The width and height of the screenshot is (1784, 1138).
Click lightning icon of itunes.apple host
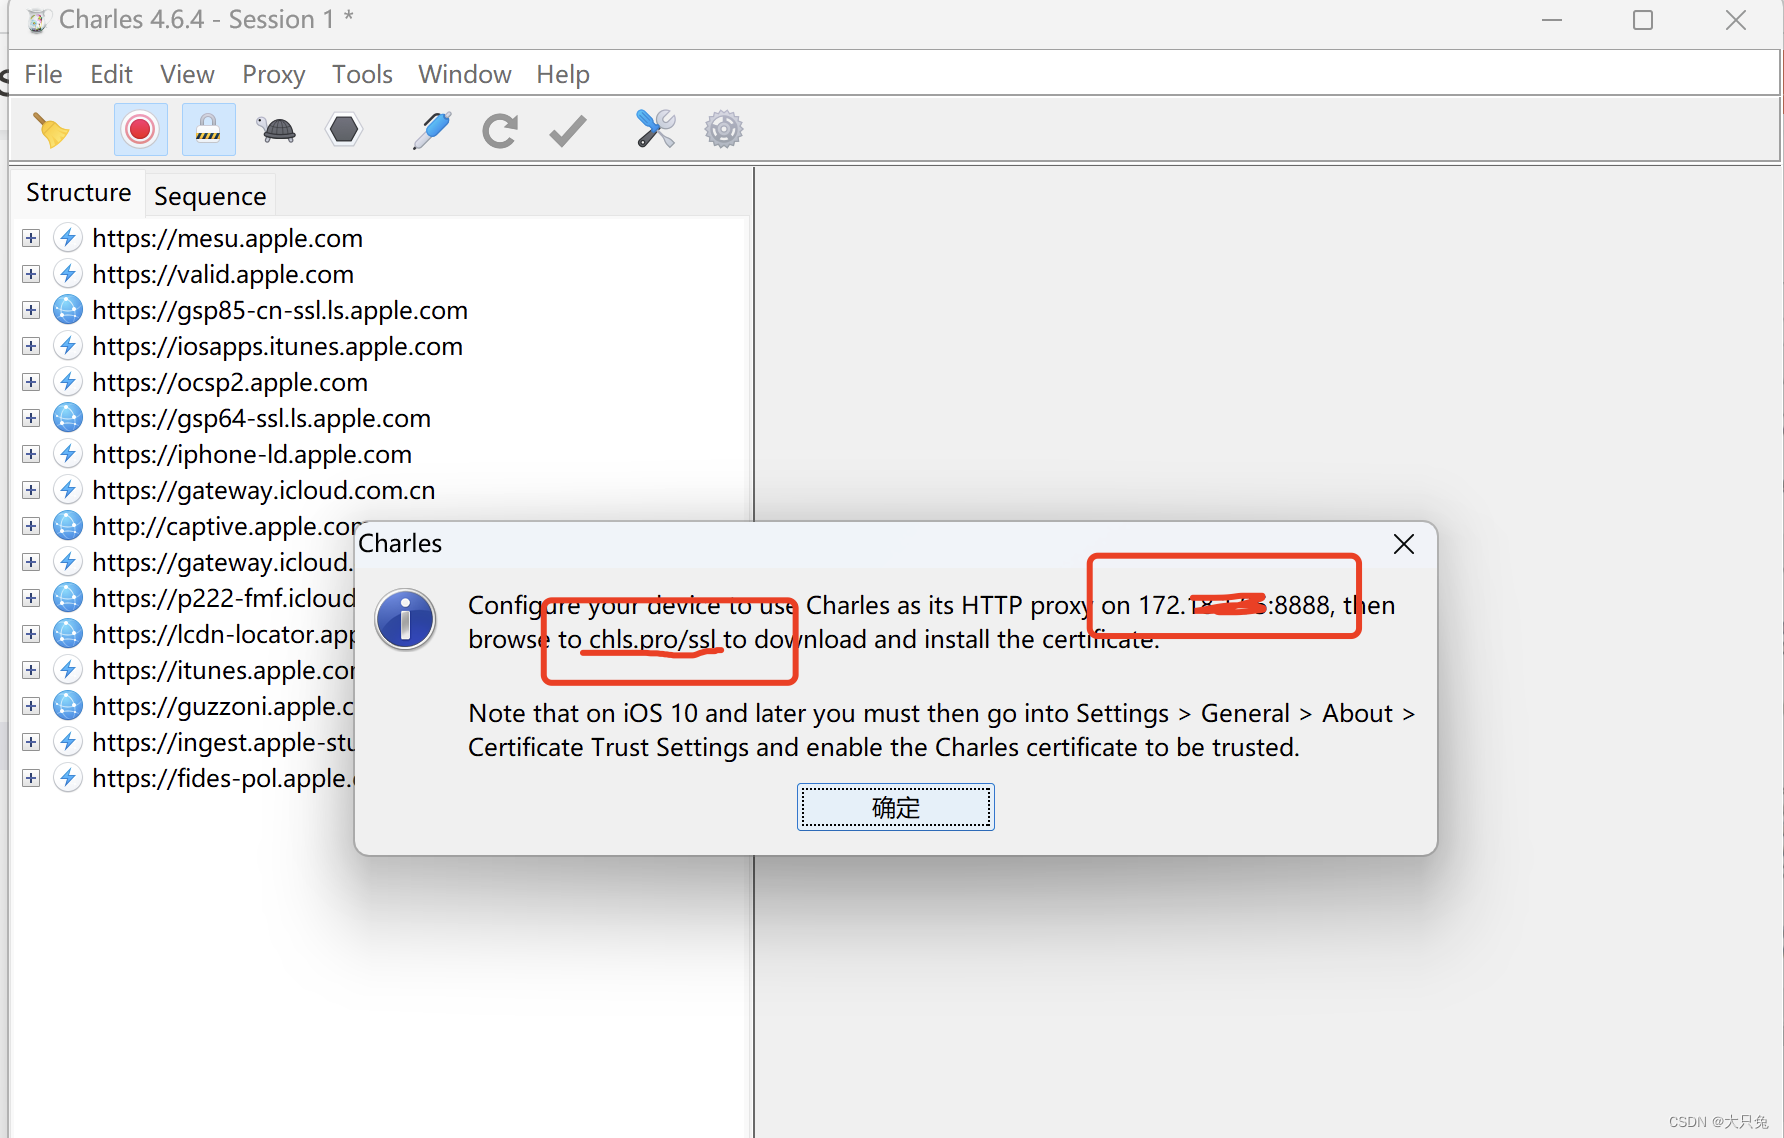68,670
